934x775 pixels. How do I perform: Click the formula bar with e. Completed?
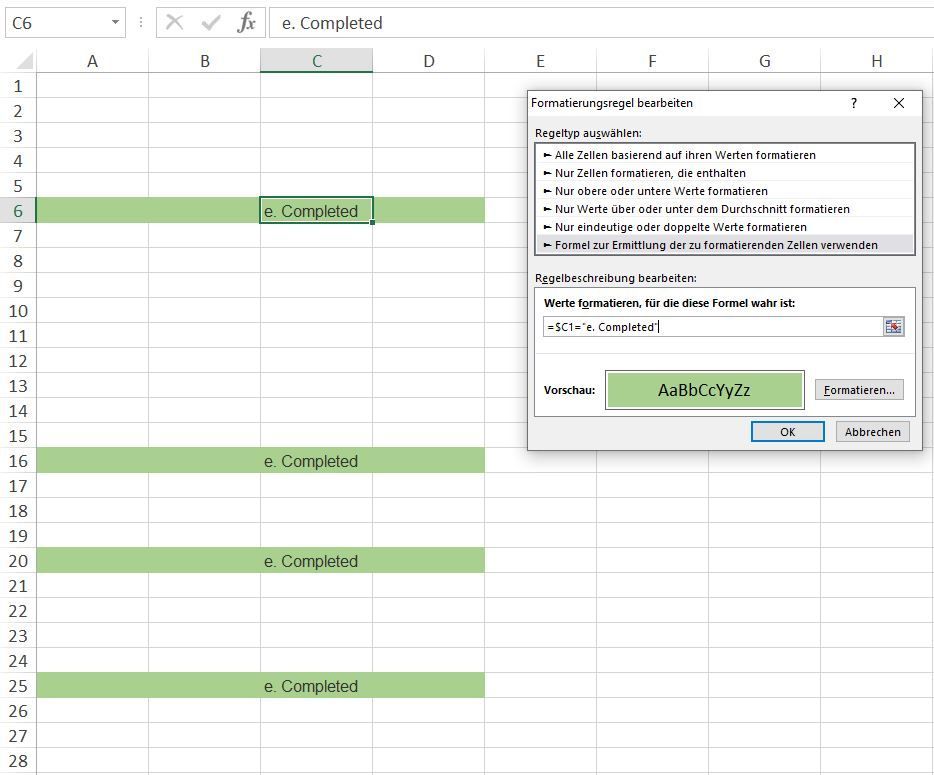coord(602,23)
